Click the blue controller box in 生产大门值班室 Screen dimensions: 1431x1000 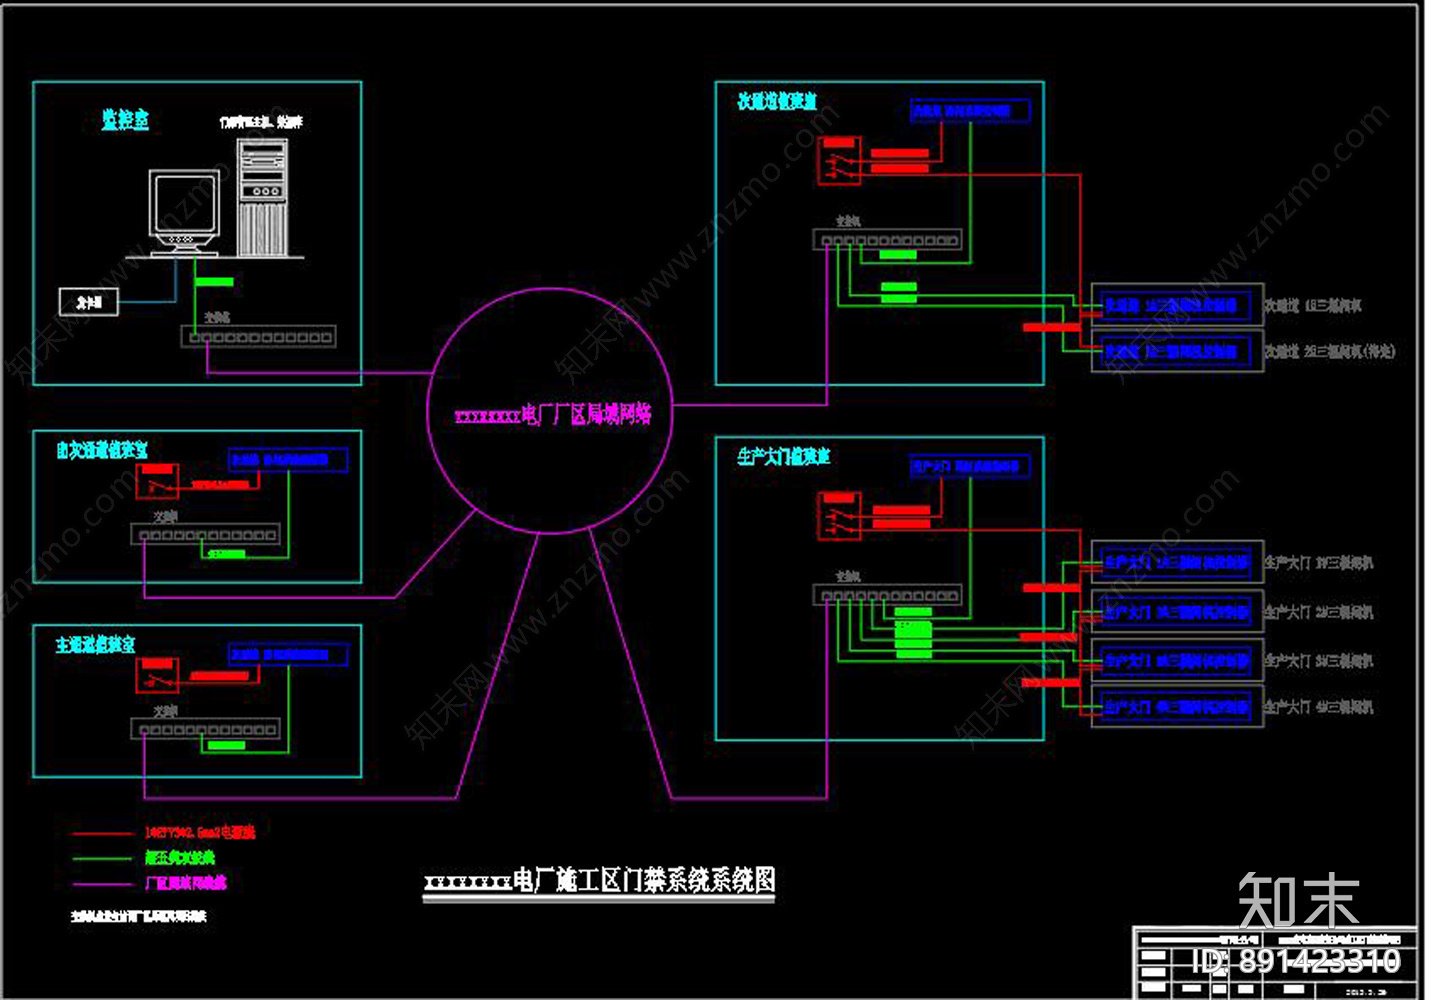point(970,466)
